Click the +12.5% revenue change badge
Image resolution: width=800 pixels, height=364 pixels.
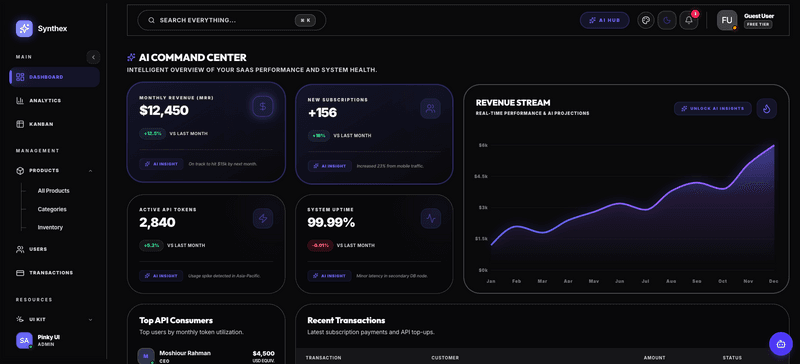click(152, 134)
